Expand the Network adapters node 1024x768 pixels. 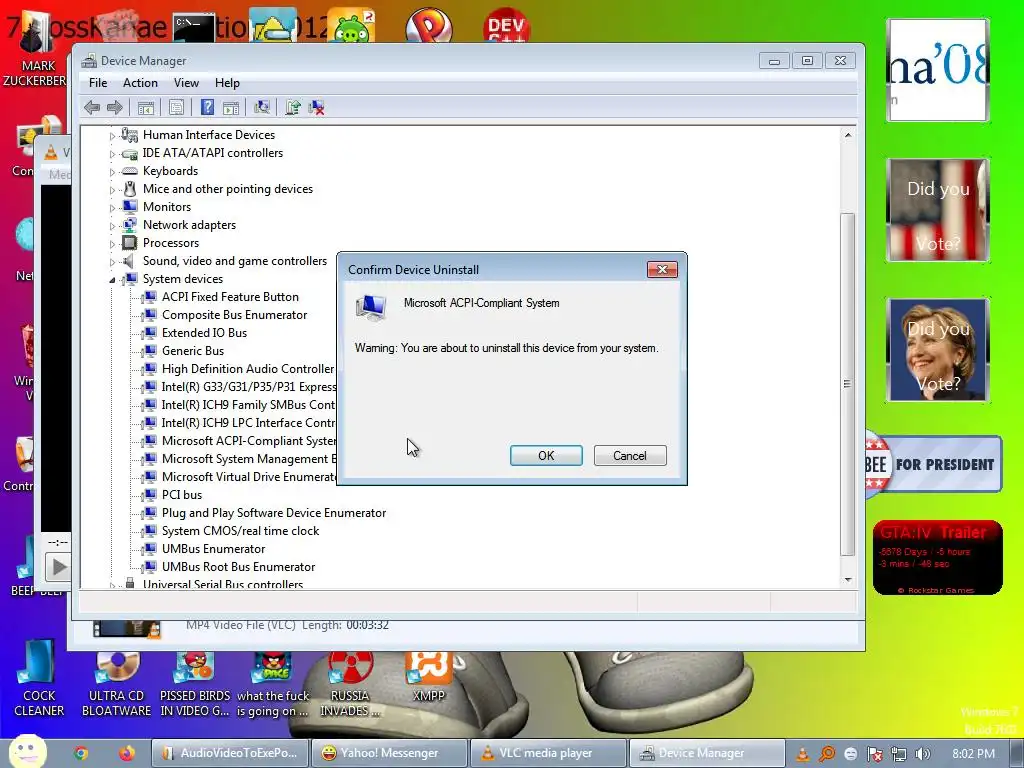click(x=112, y=226)
